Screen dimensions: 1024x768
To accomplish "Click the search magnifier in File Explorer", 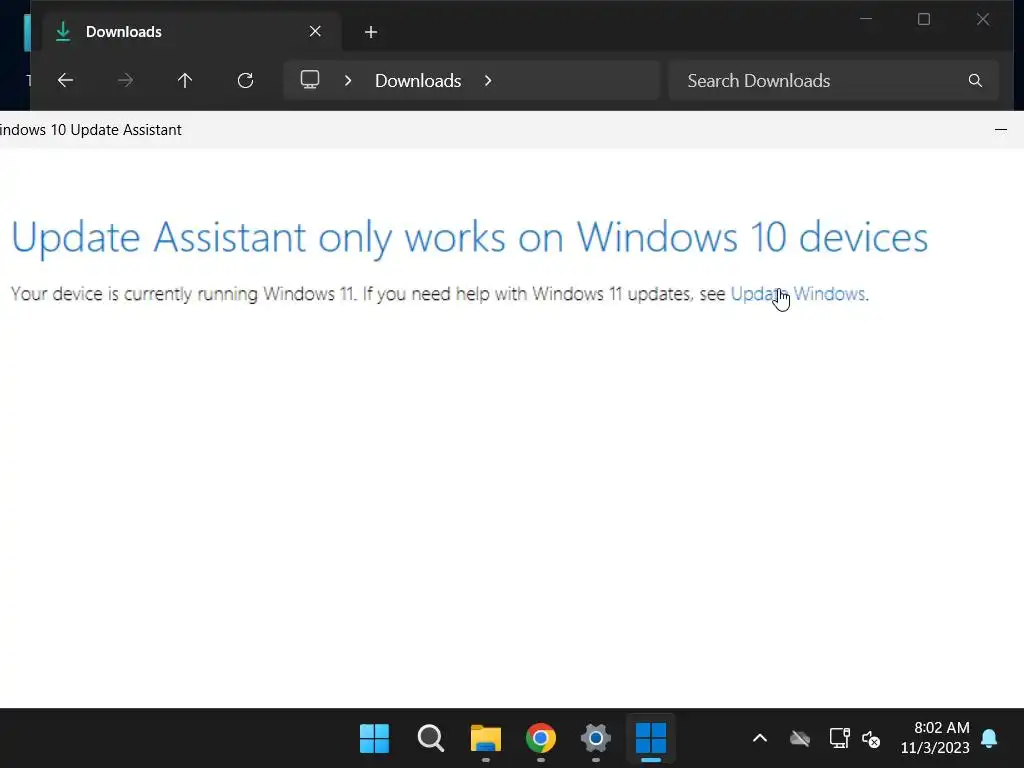I will pos(975,80).
